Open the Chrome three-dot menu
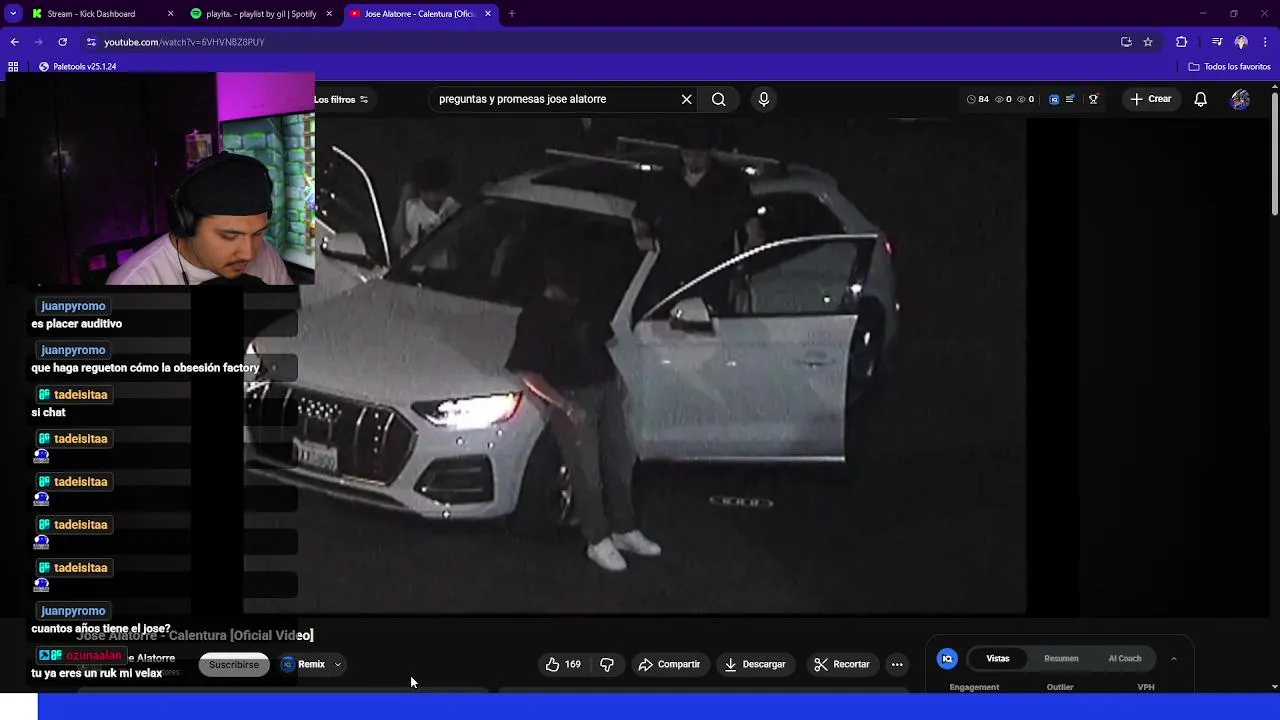Screen dimensions: 1280x720 1265,42
